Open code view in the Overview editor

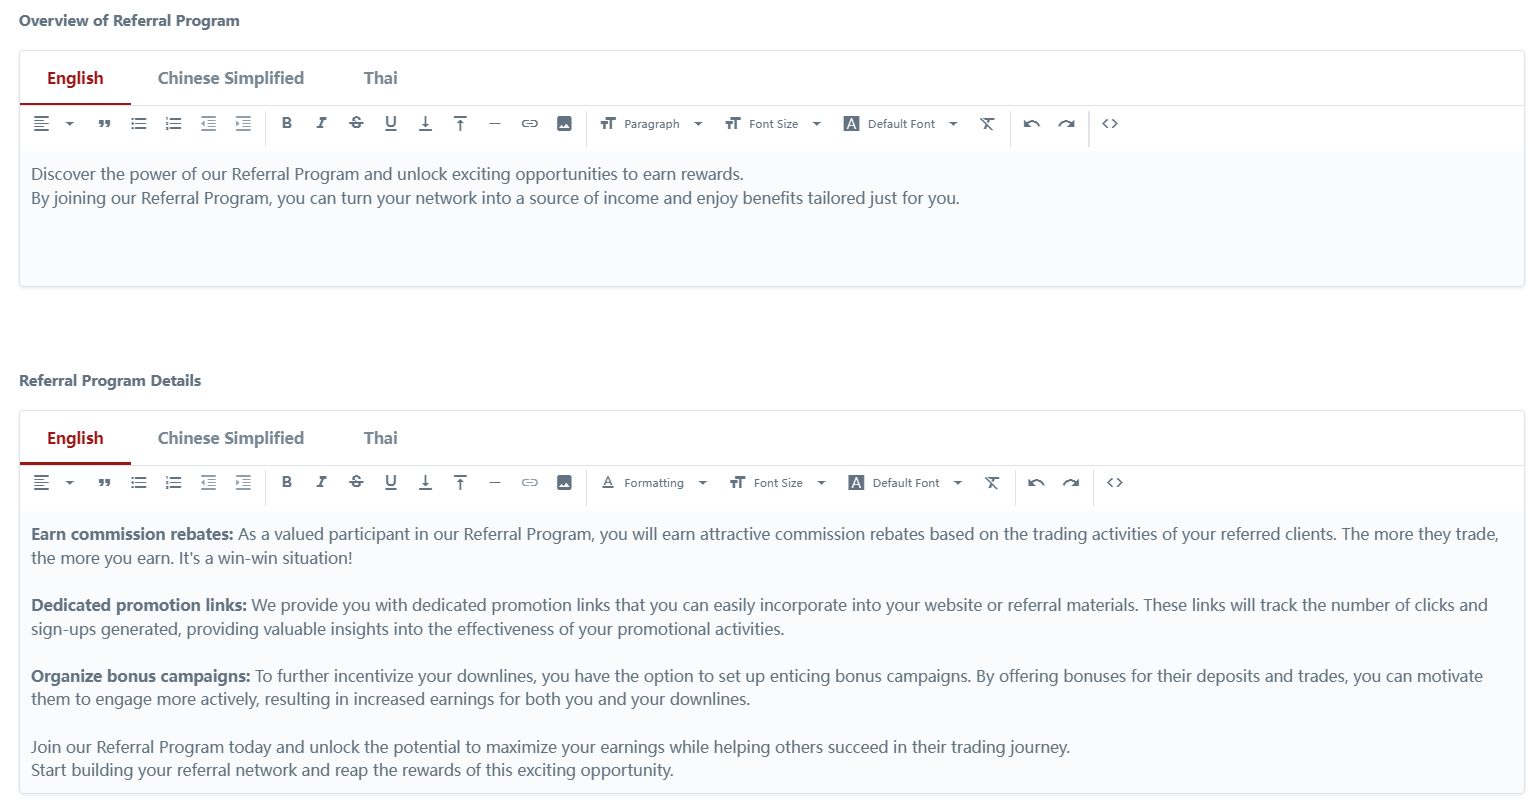tap(1110, 124)
